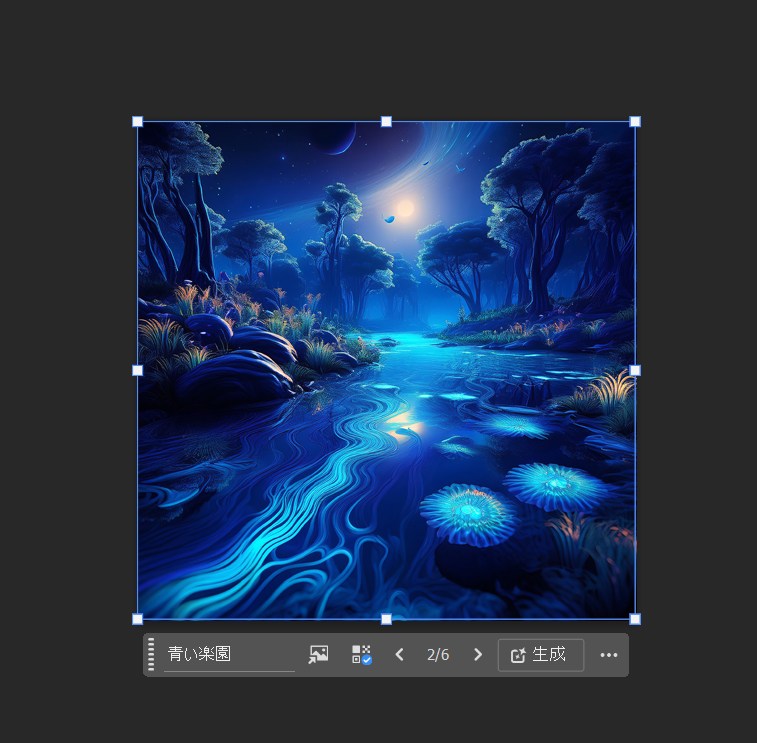Viewport: 757px width, 743px height.
Task: Open the three-dots more options menu
Action: 609,655
